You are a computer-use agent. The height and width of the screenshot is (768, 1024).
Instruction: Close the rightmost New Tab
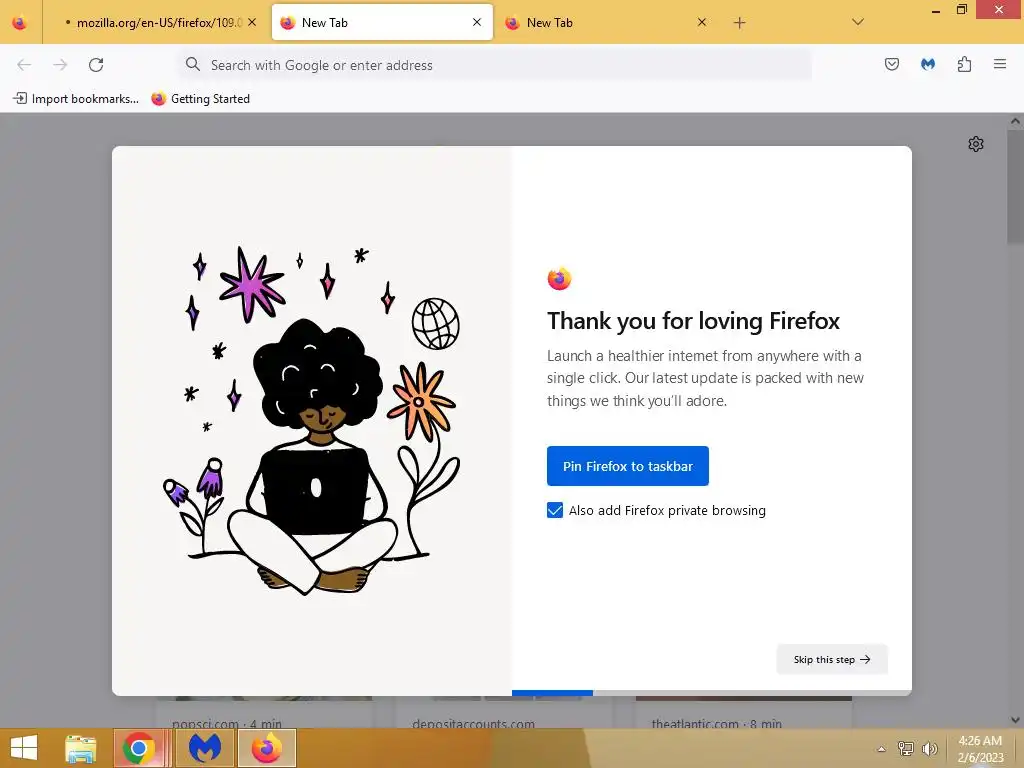point(701,22)
